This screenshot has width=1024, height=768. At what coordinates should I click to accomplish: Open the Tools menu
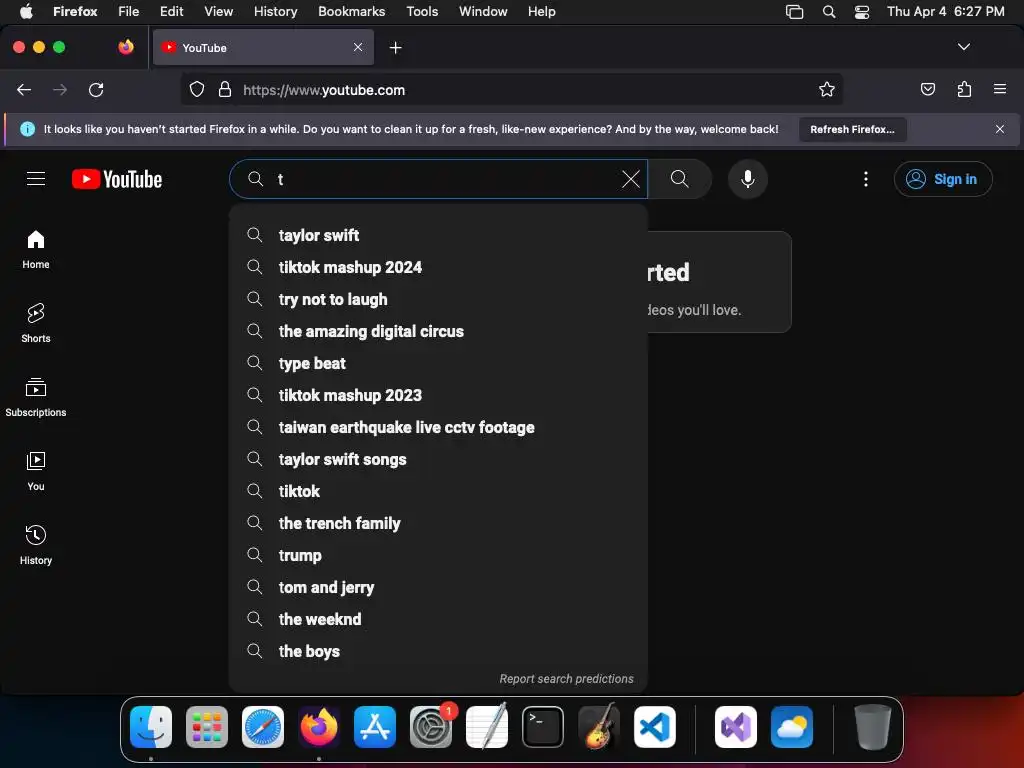422,12
